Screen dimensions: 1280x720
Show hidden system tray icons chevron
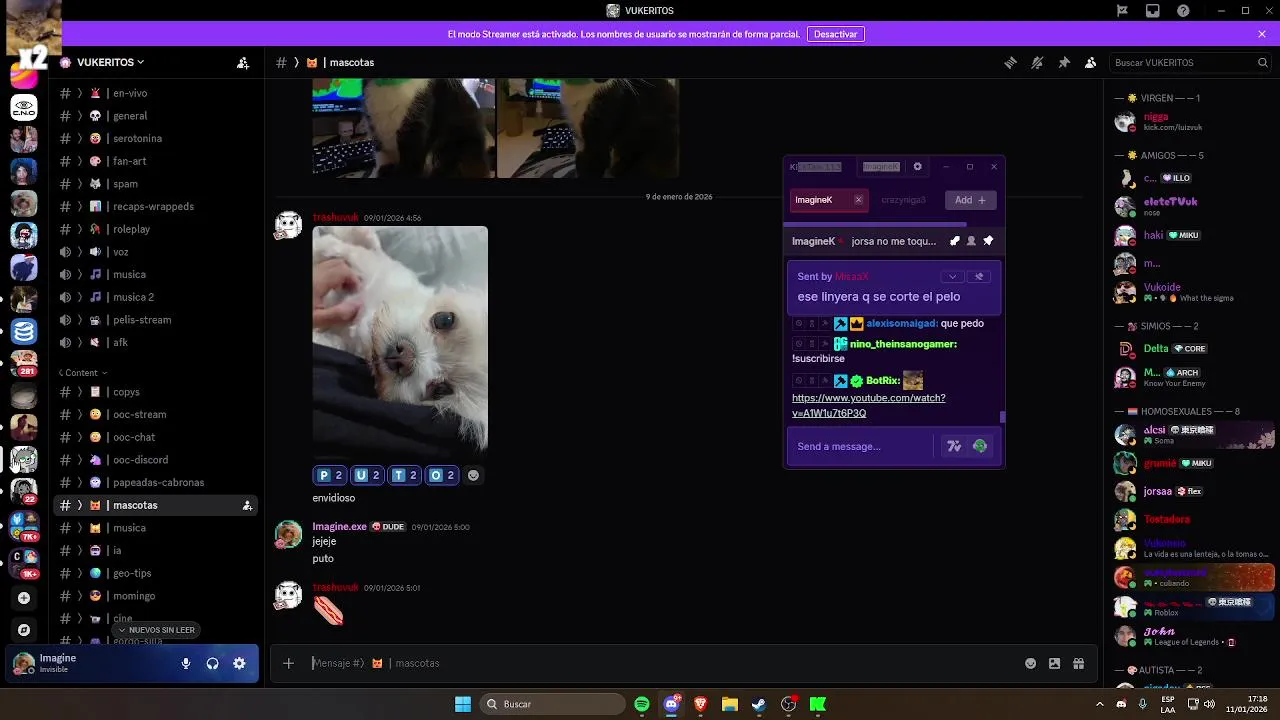coord(1101,704)
